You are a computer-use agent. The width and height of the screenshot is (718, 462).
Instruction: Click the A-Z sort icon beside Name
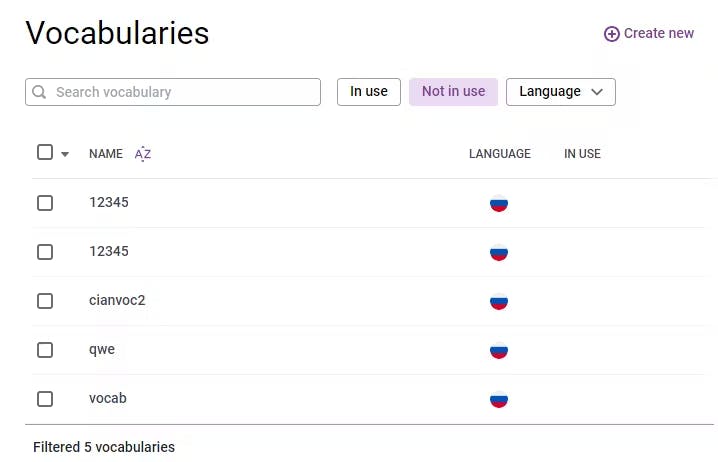(x=143, y=154)
